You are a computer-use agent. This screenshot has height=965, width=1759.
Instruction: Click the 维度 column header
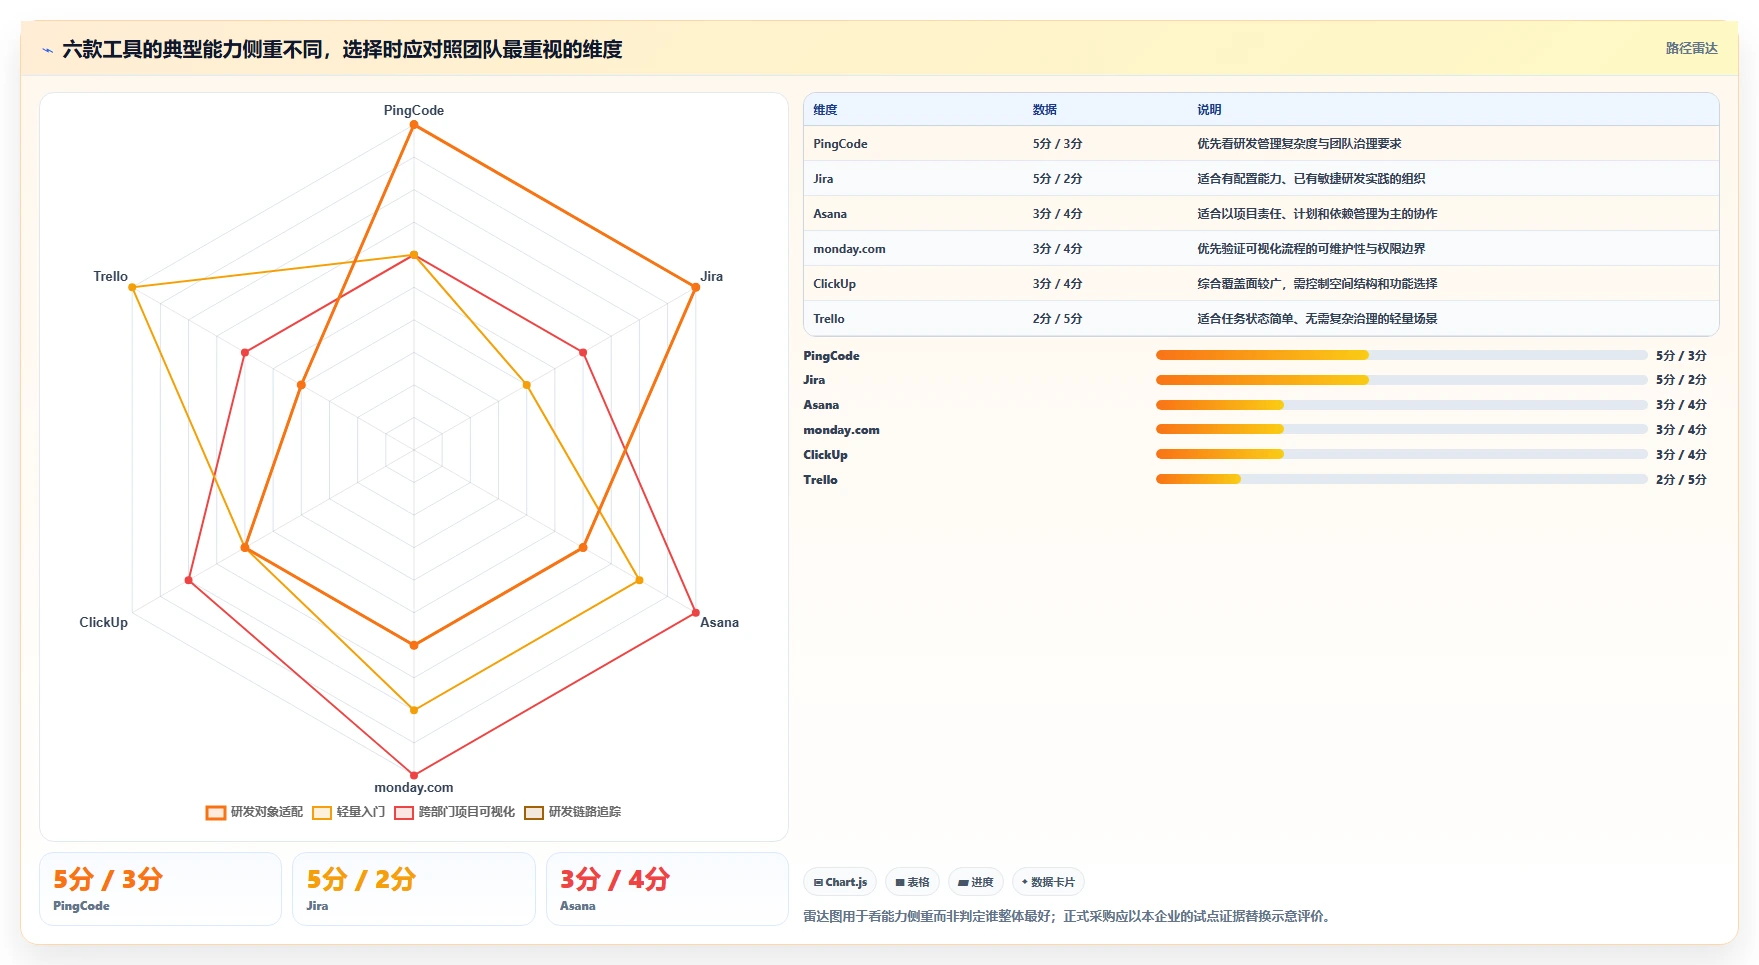[825, 110]
